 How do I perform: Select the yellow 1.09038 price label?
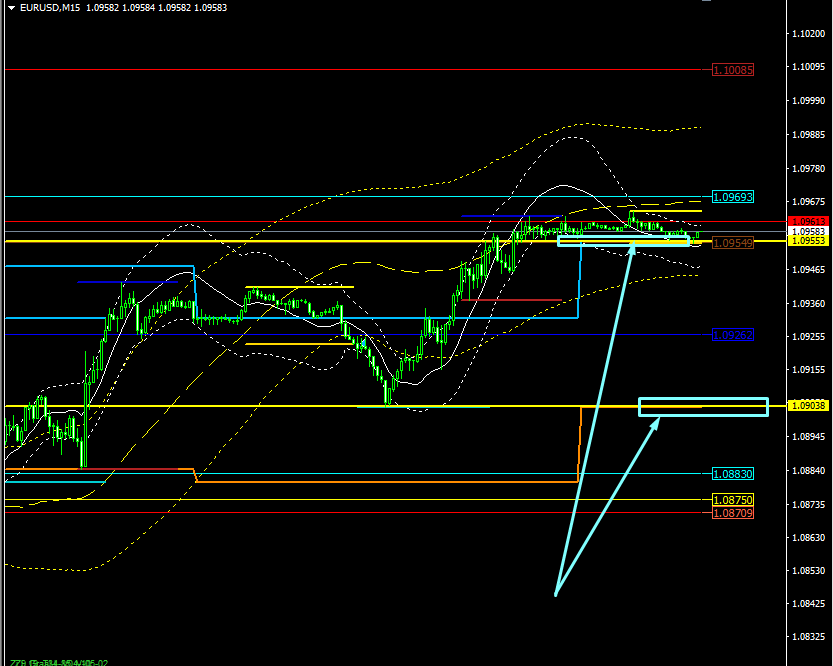[808, 406]
